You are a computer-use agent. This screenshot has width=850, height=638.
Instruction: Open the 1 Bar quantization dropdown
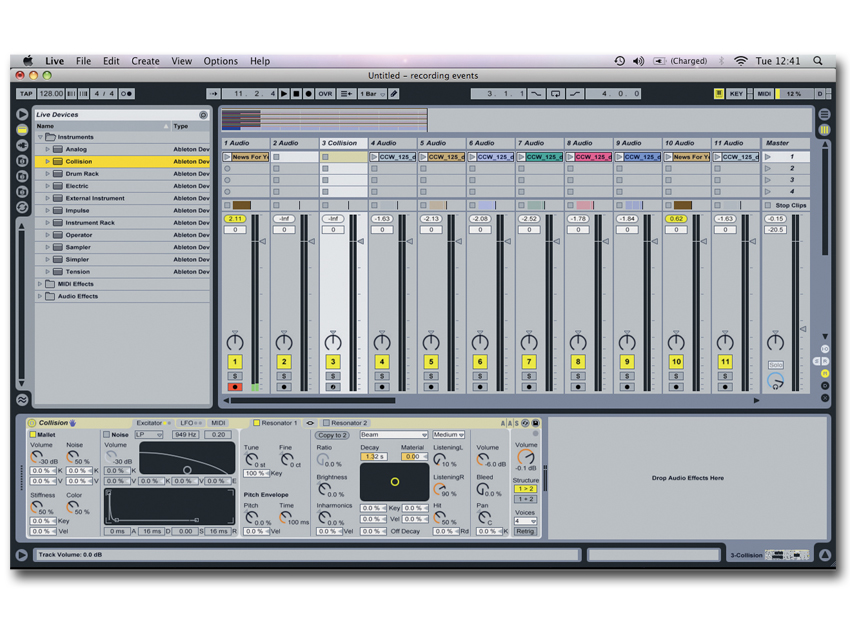[x=372, y=93]
